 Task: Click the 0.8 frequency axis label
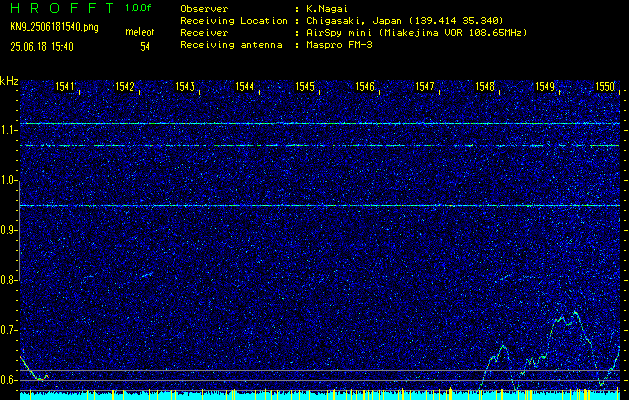8,280
